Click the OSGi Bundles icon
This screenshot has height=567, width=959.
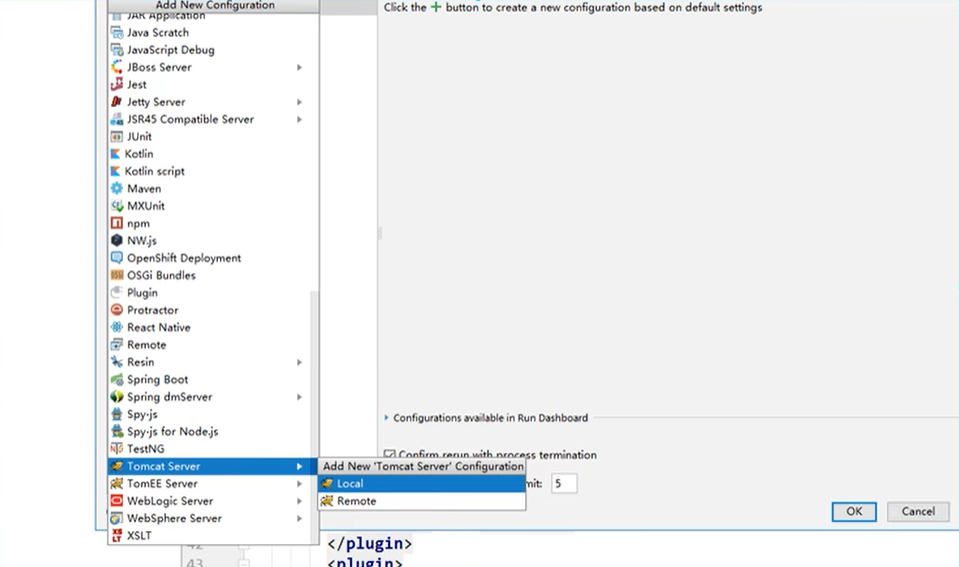(x=117, y=275)
